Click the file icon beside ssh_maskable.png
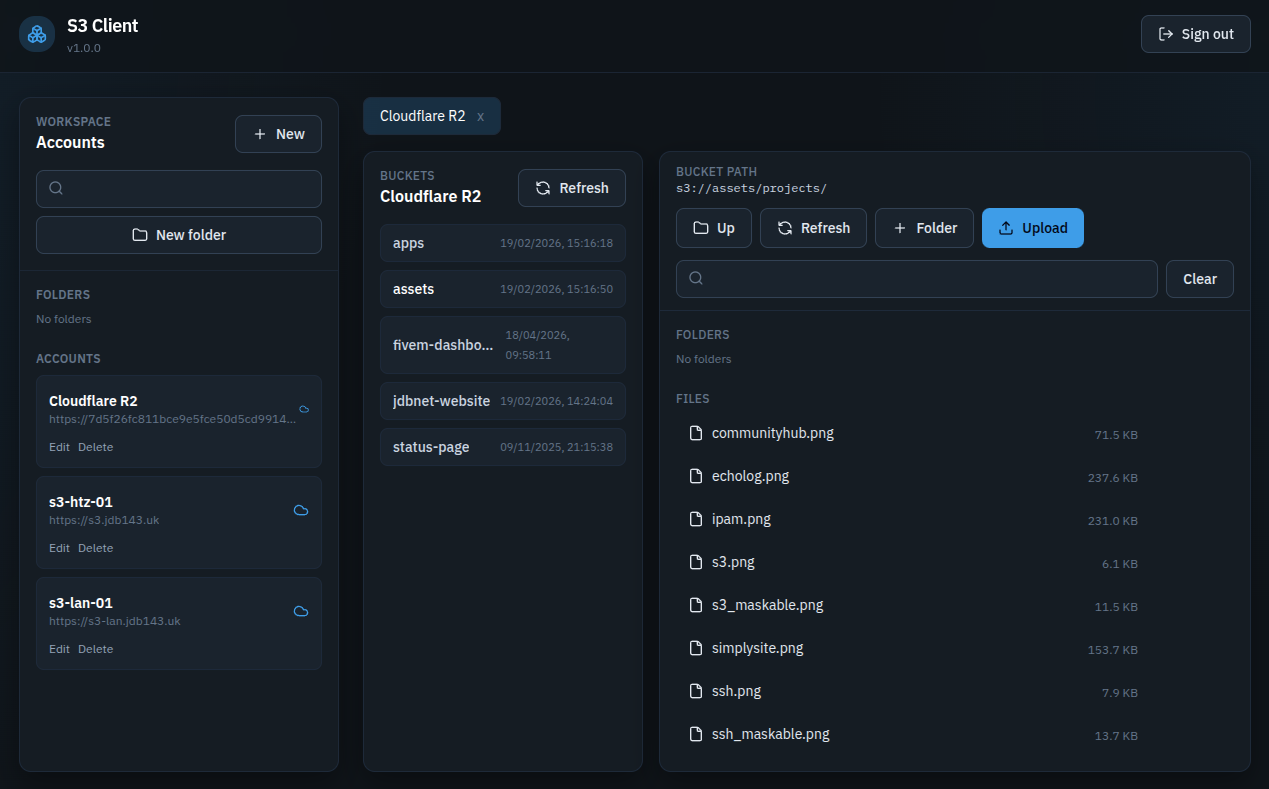Viewport: 1269px width, 789px height. (x=696, y=734)
